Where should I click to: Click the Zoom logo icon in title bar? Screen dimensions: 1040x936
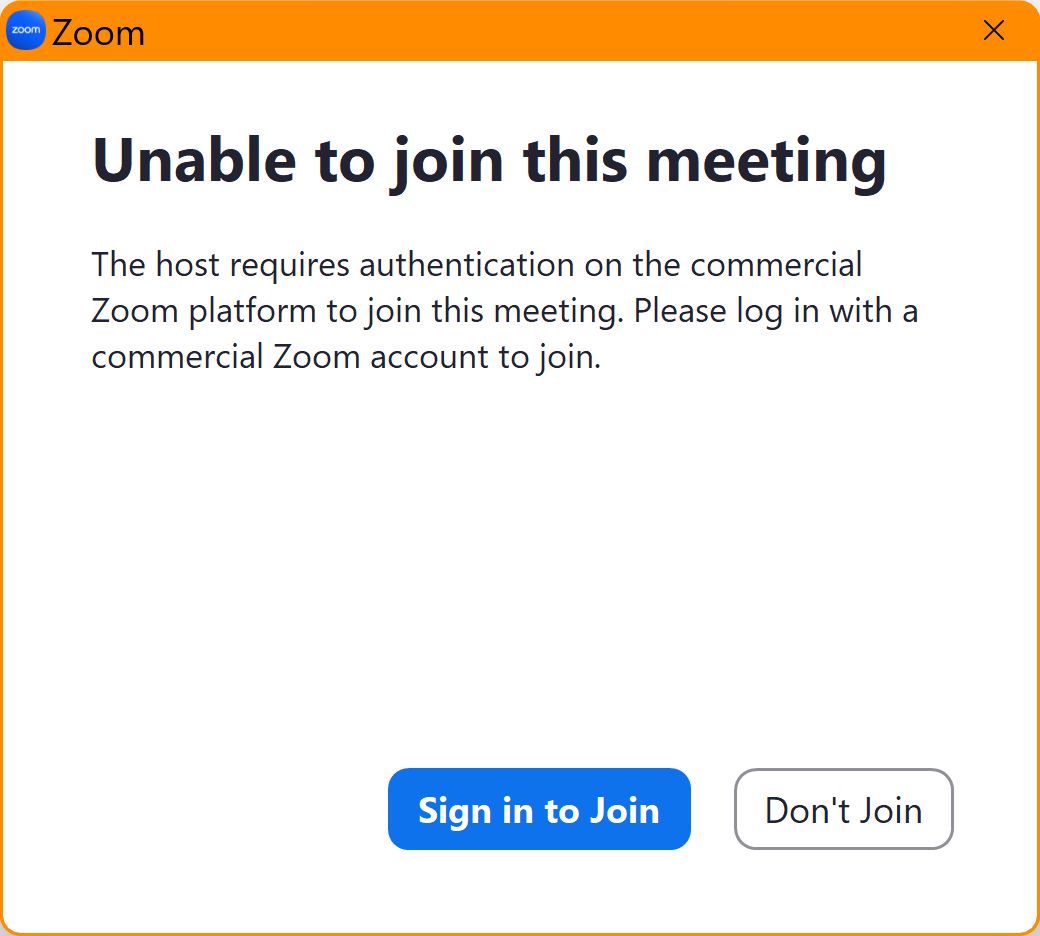[26, 31]
